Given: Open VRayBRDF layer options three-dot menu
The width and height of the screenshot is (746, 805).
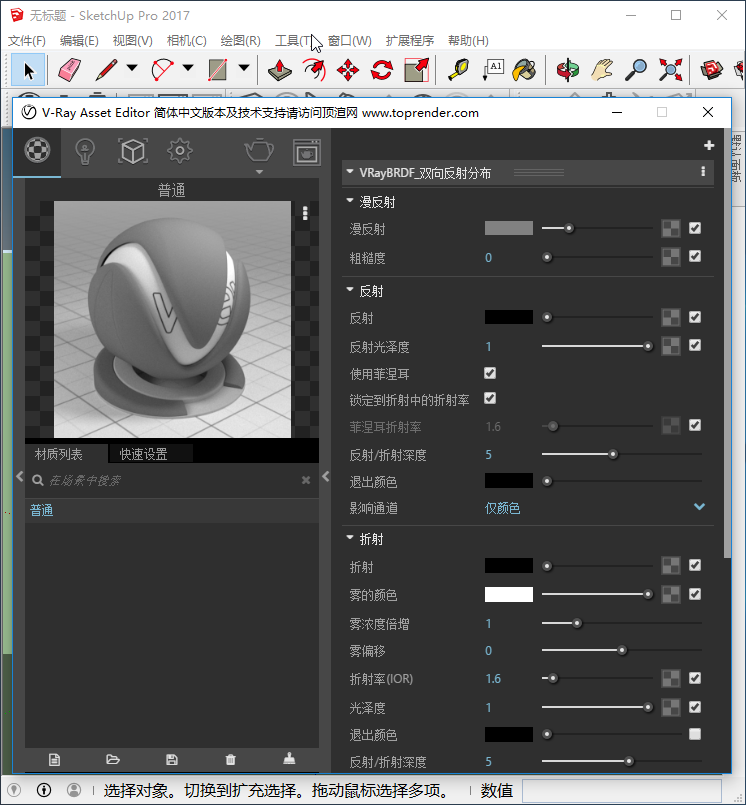Looking at the screenshot, I should coord(703,171).
